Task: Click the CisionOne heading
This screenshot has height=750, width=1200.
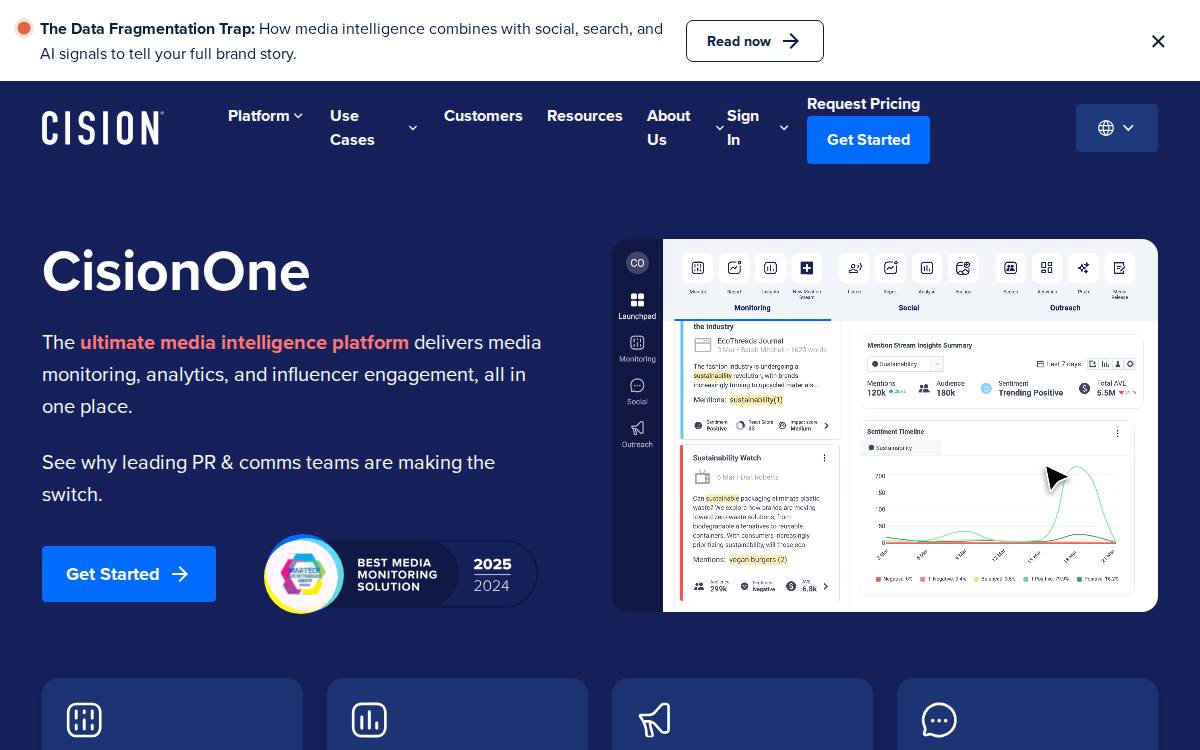Action: click(x=176, y=271)
